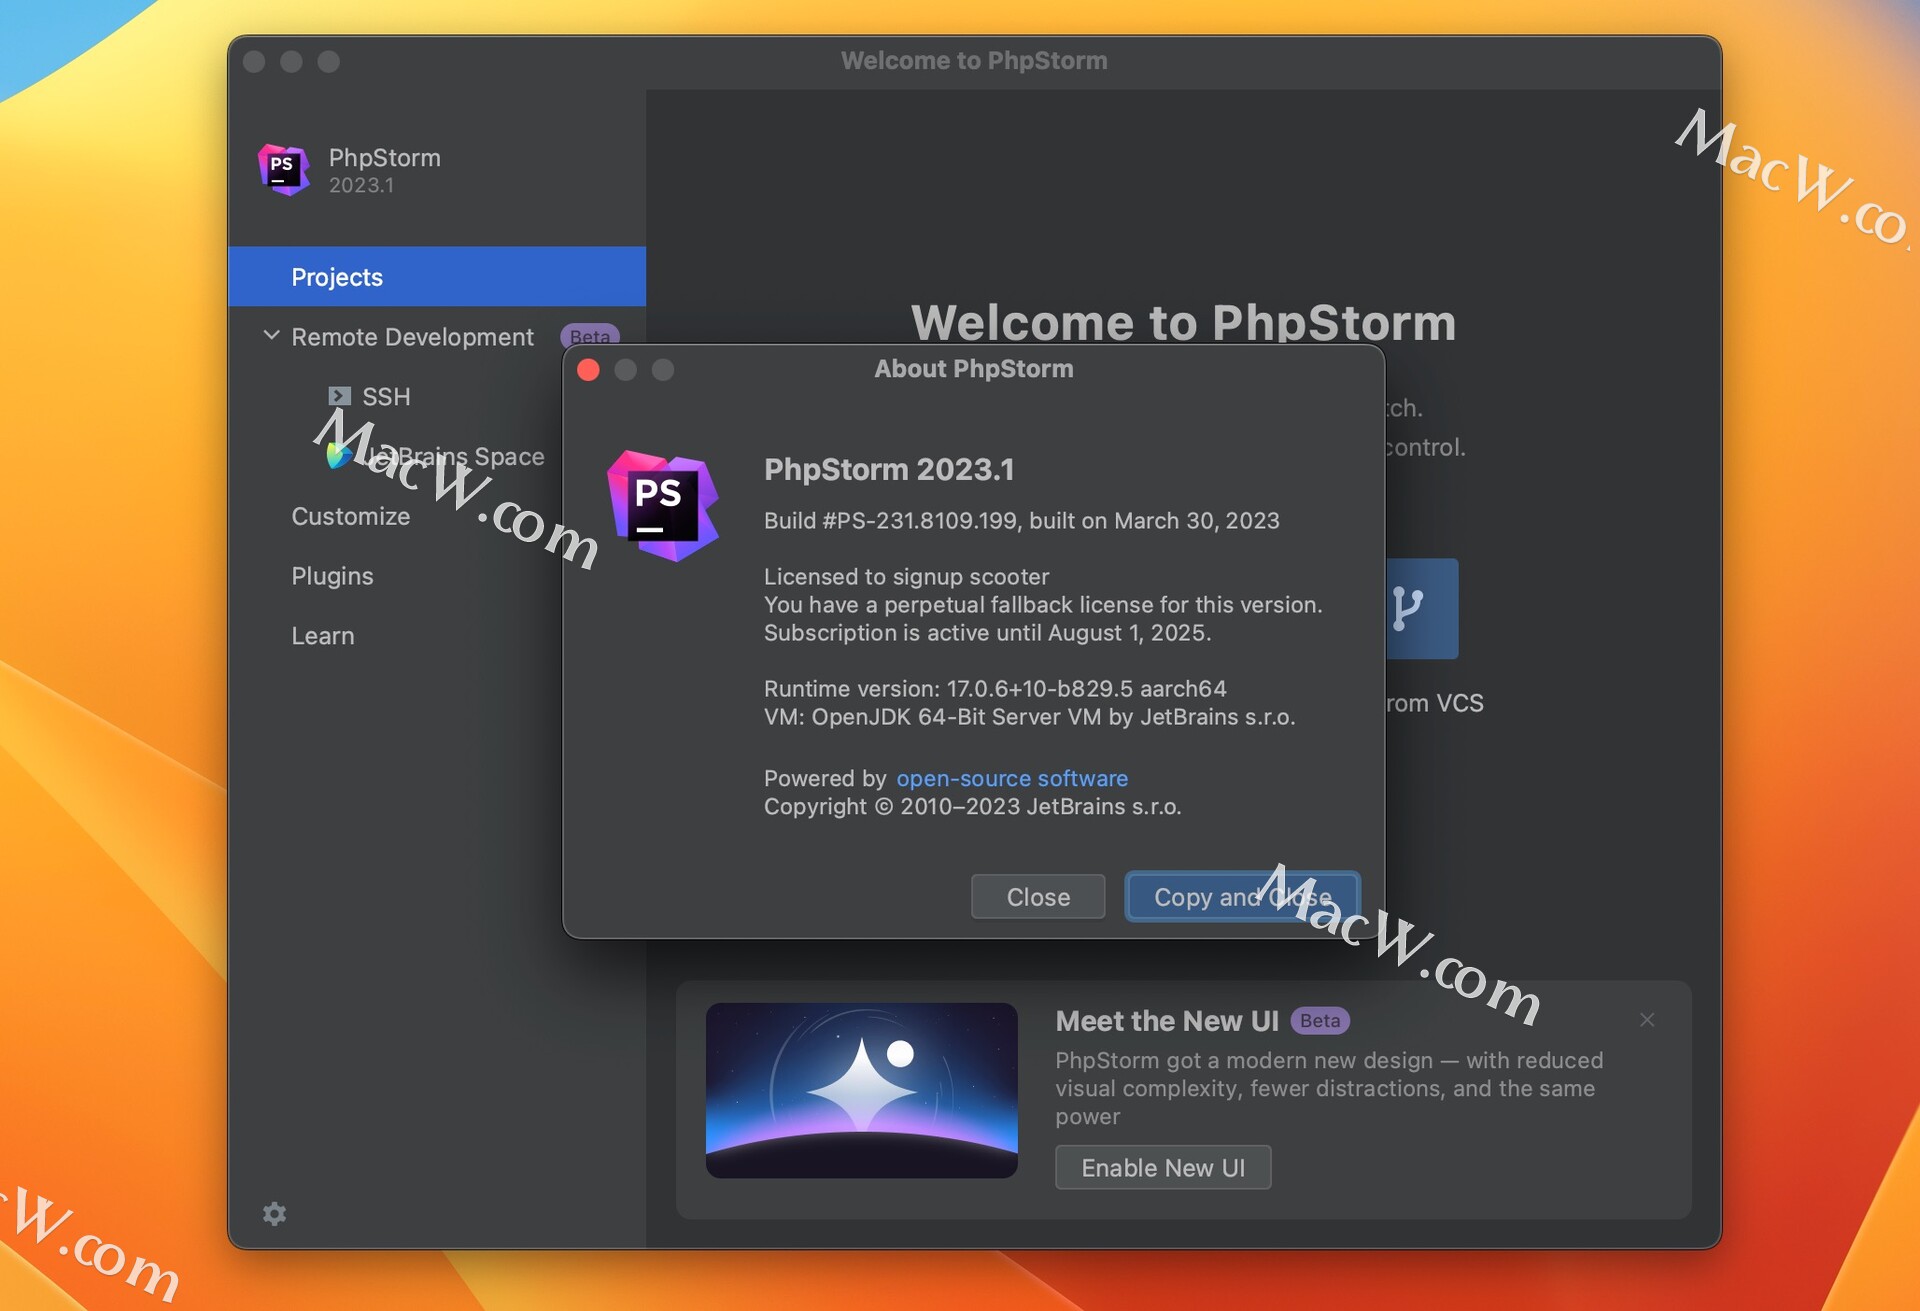Click the Close button in About dialog
Screen dimensions: 1920x1311
1038,897
